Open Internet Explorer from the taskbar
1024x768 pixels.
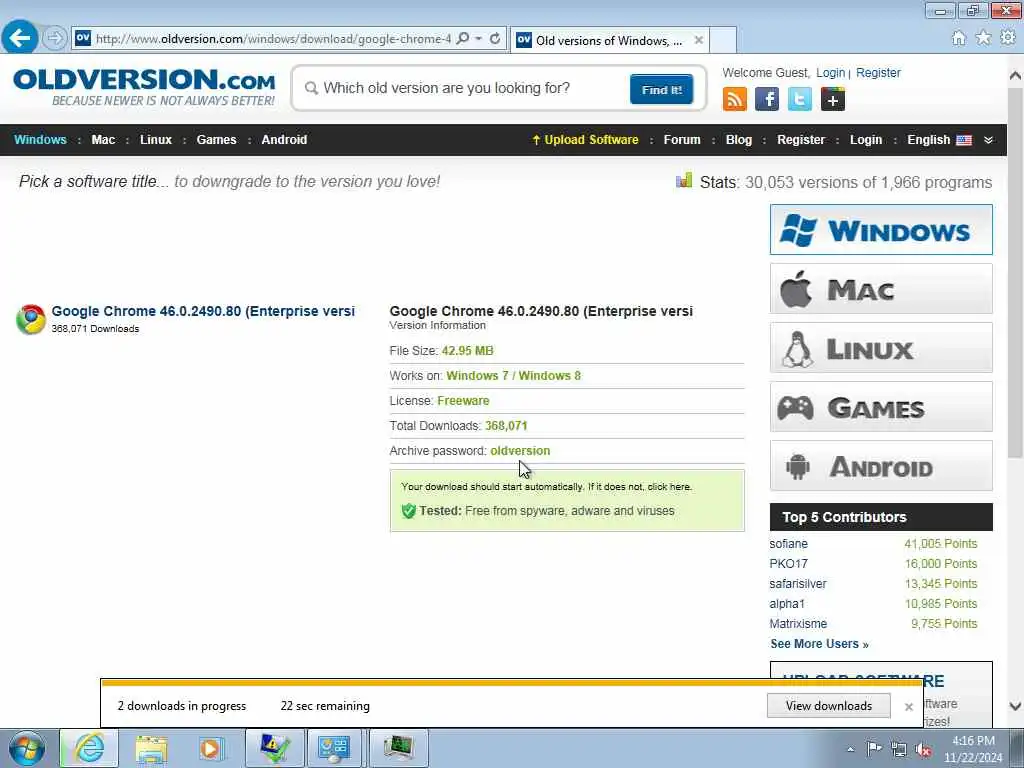pos(89,748)
